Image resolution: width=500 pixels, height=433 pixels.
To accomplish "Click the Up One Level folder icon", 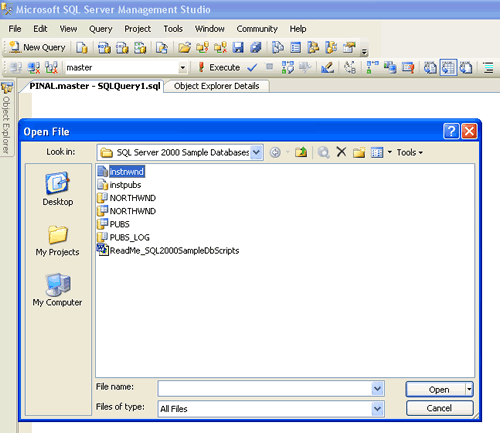I will [301, 152].
